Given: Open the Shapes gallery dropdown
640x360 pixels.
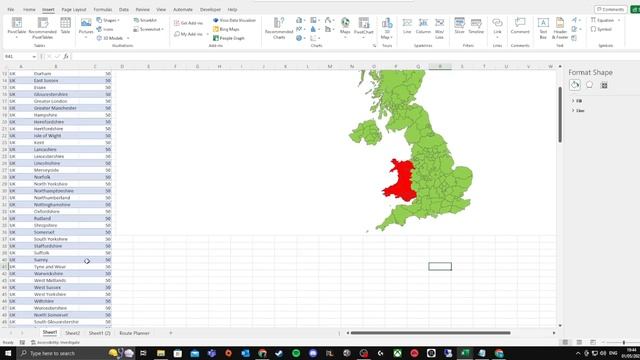Looking at the screenshot, I should [x=108, y=20].
